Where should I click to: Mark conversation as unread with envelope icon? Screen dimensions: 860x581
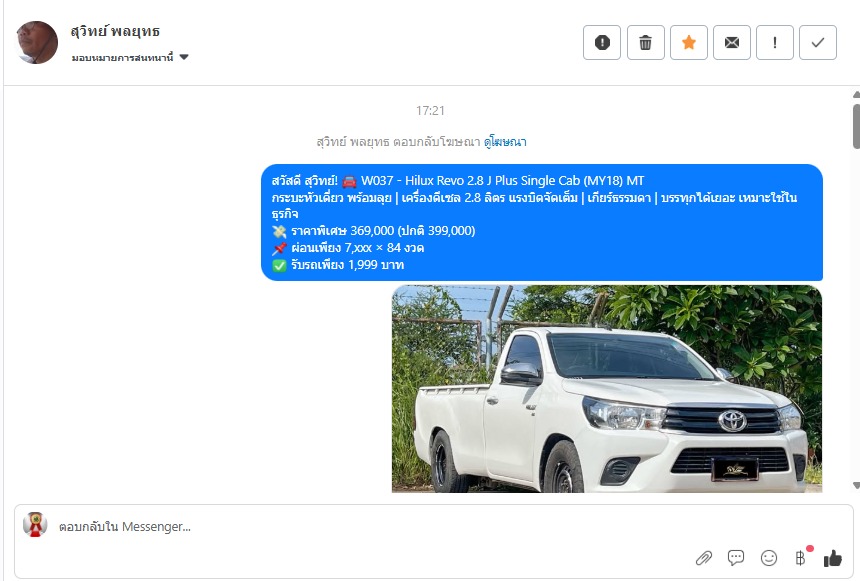[x=732, y=42]
